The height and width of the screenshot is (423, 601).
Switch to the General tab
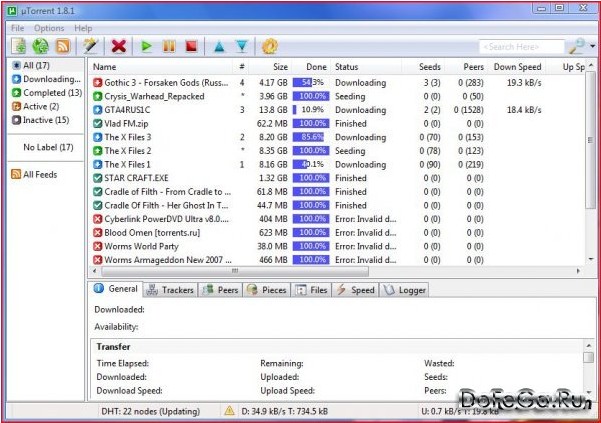tap(116, 289)
